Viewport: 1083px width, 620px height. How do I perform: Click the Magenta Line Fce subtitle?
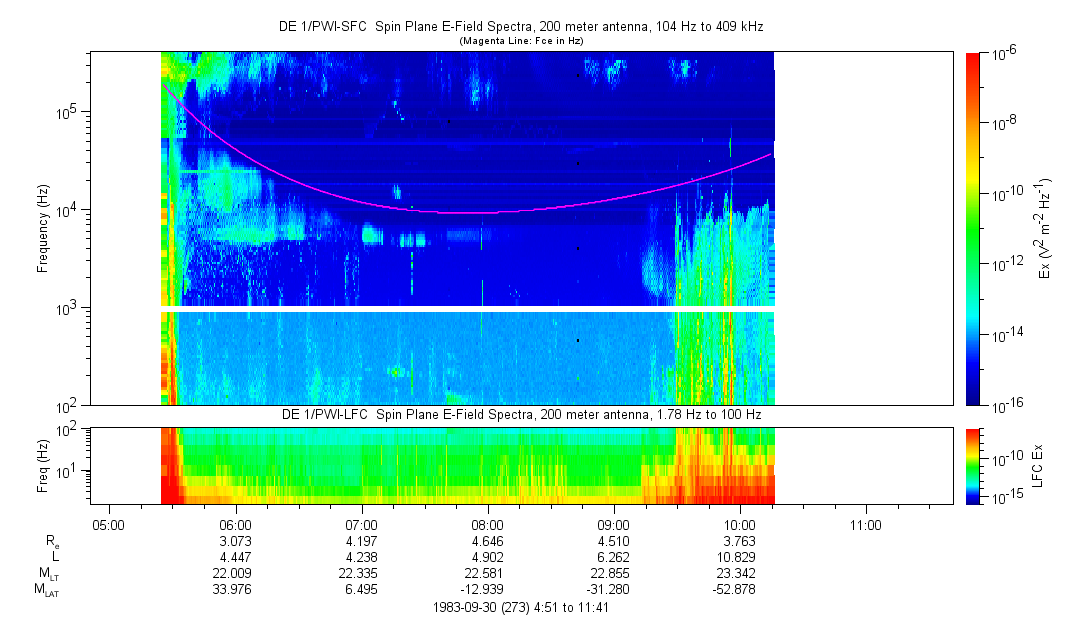point(520,41)
